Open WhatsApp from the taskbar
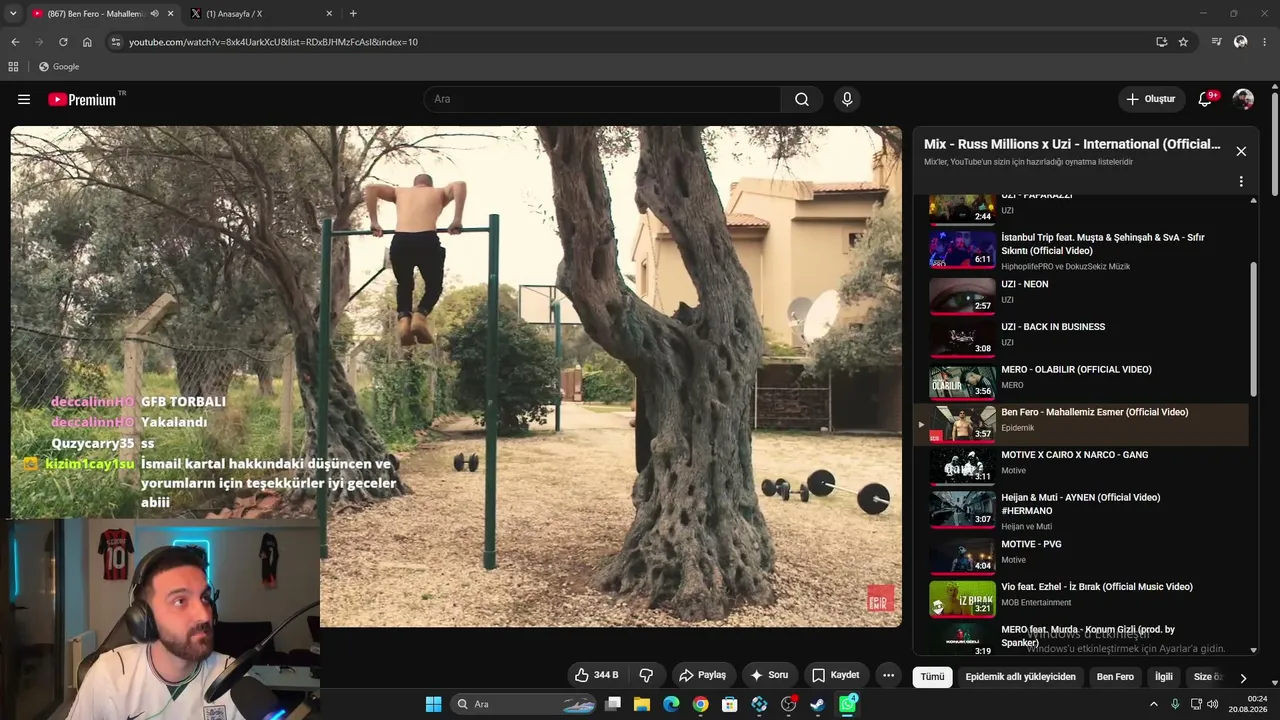Viewport: 1280px width, 720px height. pyautogui.click(x=847, y=704)
